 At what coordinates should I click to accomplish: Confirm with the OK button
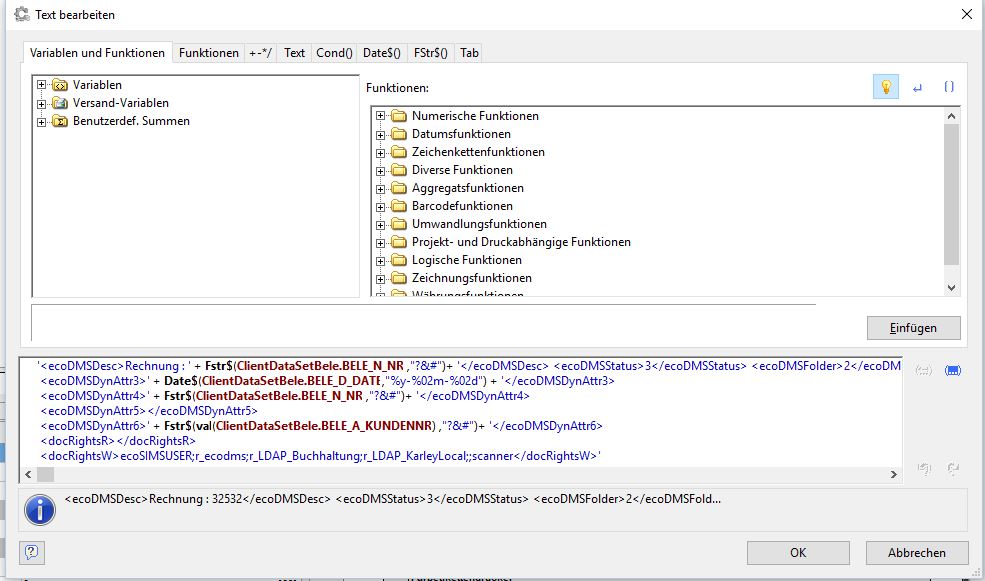[x=798, y=553]
